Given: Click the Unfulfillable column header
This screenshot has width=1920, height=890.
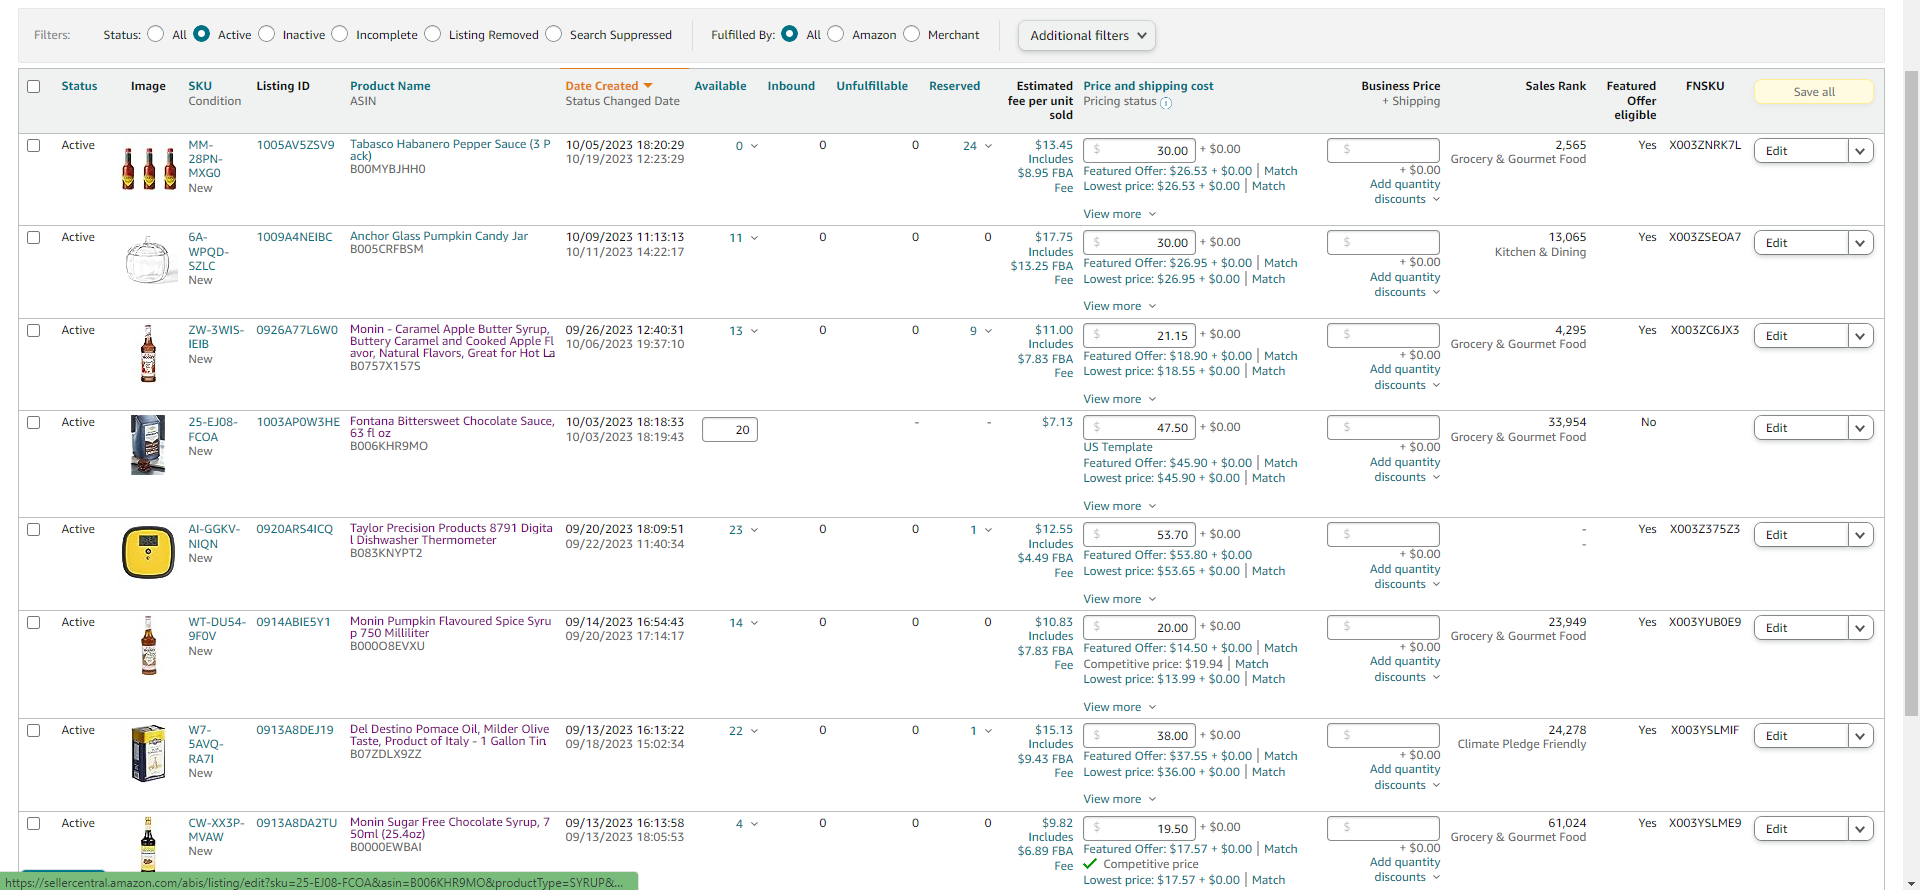Looking at the screenshot, I should tap(872, 86).
